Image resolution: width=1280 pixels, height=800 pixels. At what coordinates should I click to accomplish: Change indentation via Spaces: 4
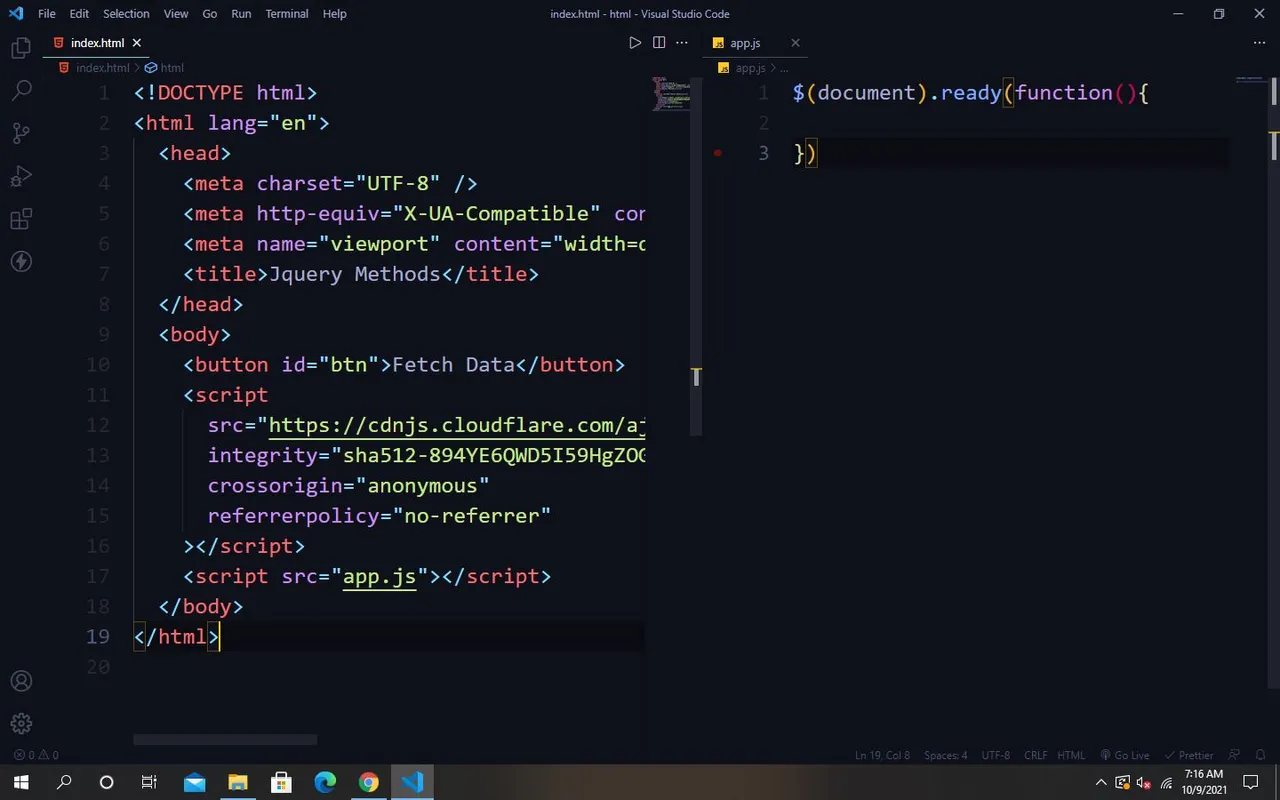[x=945, y=755]
